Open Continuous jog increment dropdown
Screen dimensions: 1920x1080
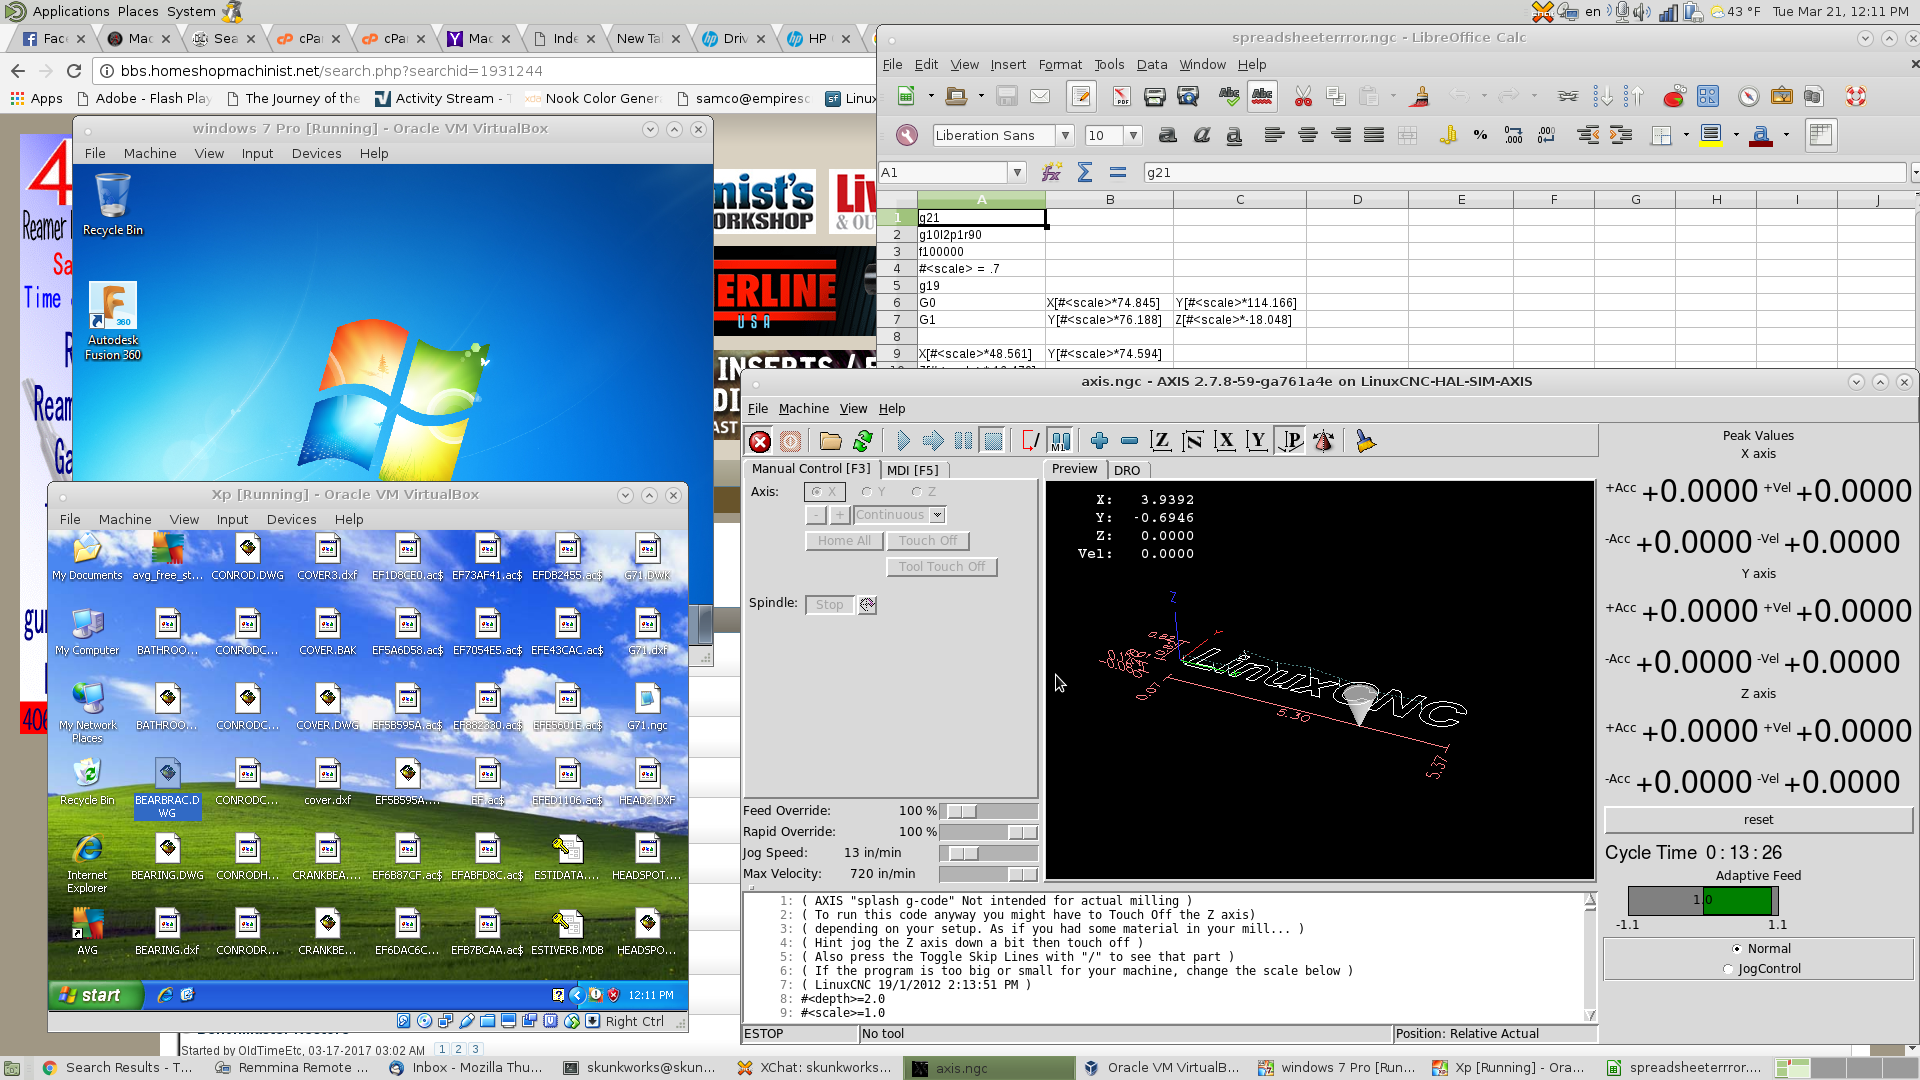click(937, 515)
